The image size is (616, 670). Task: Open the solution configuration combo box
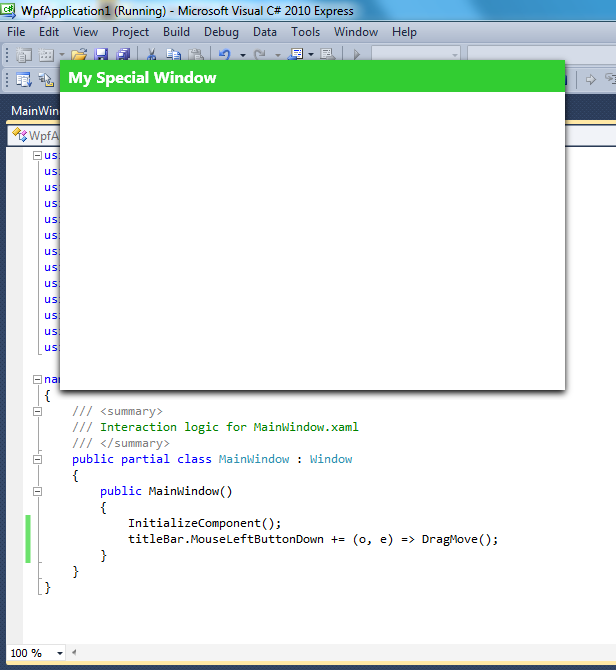[x=416, y=54]
